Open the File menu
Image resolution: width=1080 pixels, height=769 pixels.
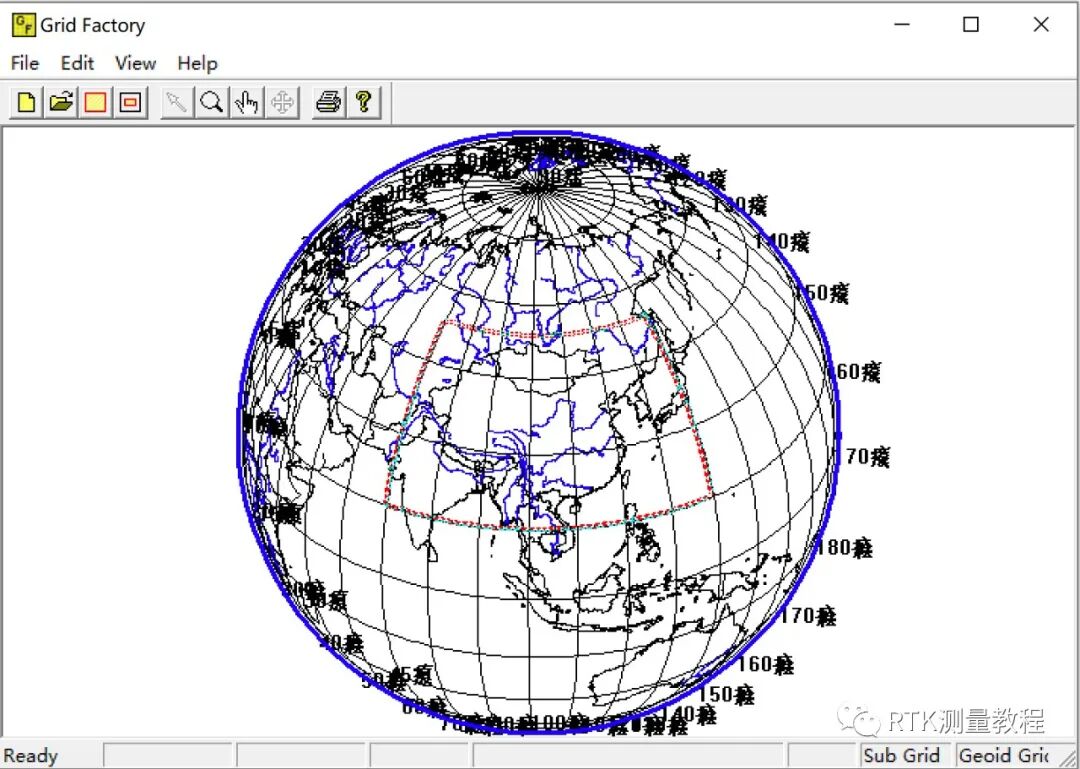tap(25, 63)
